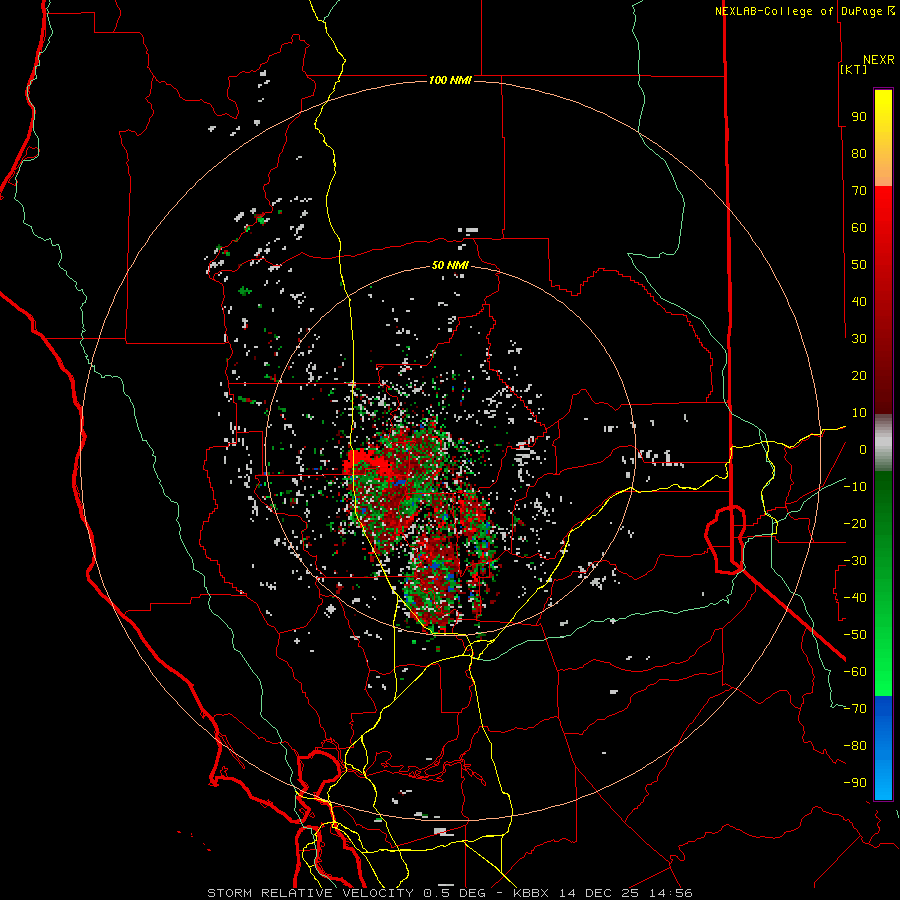Click the 30 tick label on scale
The image size is (900, 900).
(859, 339)
